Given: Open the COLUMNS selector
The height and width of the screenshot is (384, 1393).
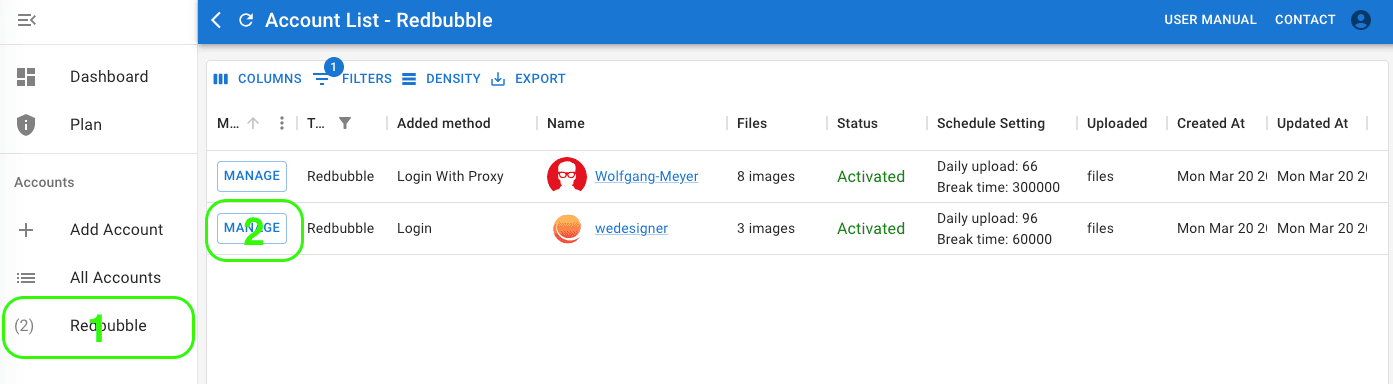Looking at the screenshot, I should [x=257, y=79].
